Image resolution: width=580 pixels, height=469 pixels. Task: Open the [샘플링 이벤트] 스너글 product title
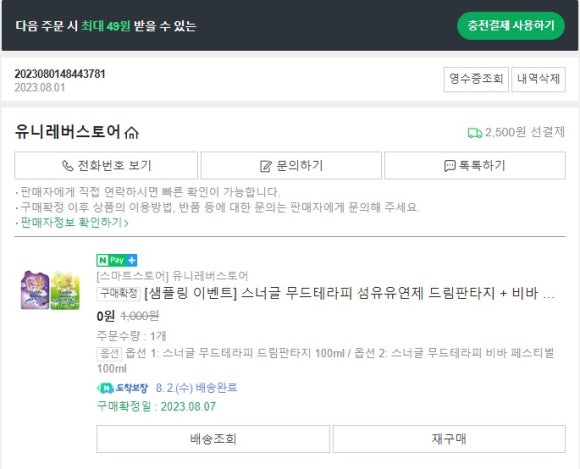pyautogui.click(x=349, y=294)
